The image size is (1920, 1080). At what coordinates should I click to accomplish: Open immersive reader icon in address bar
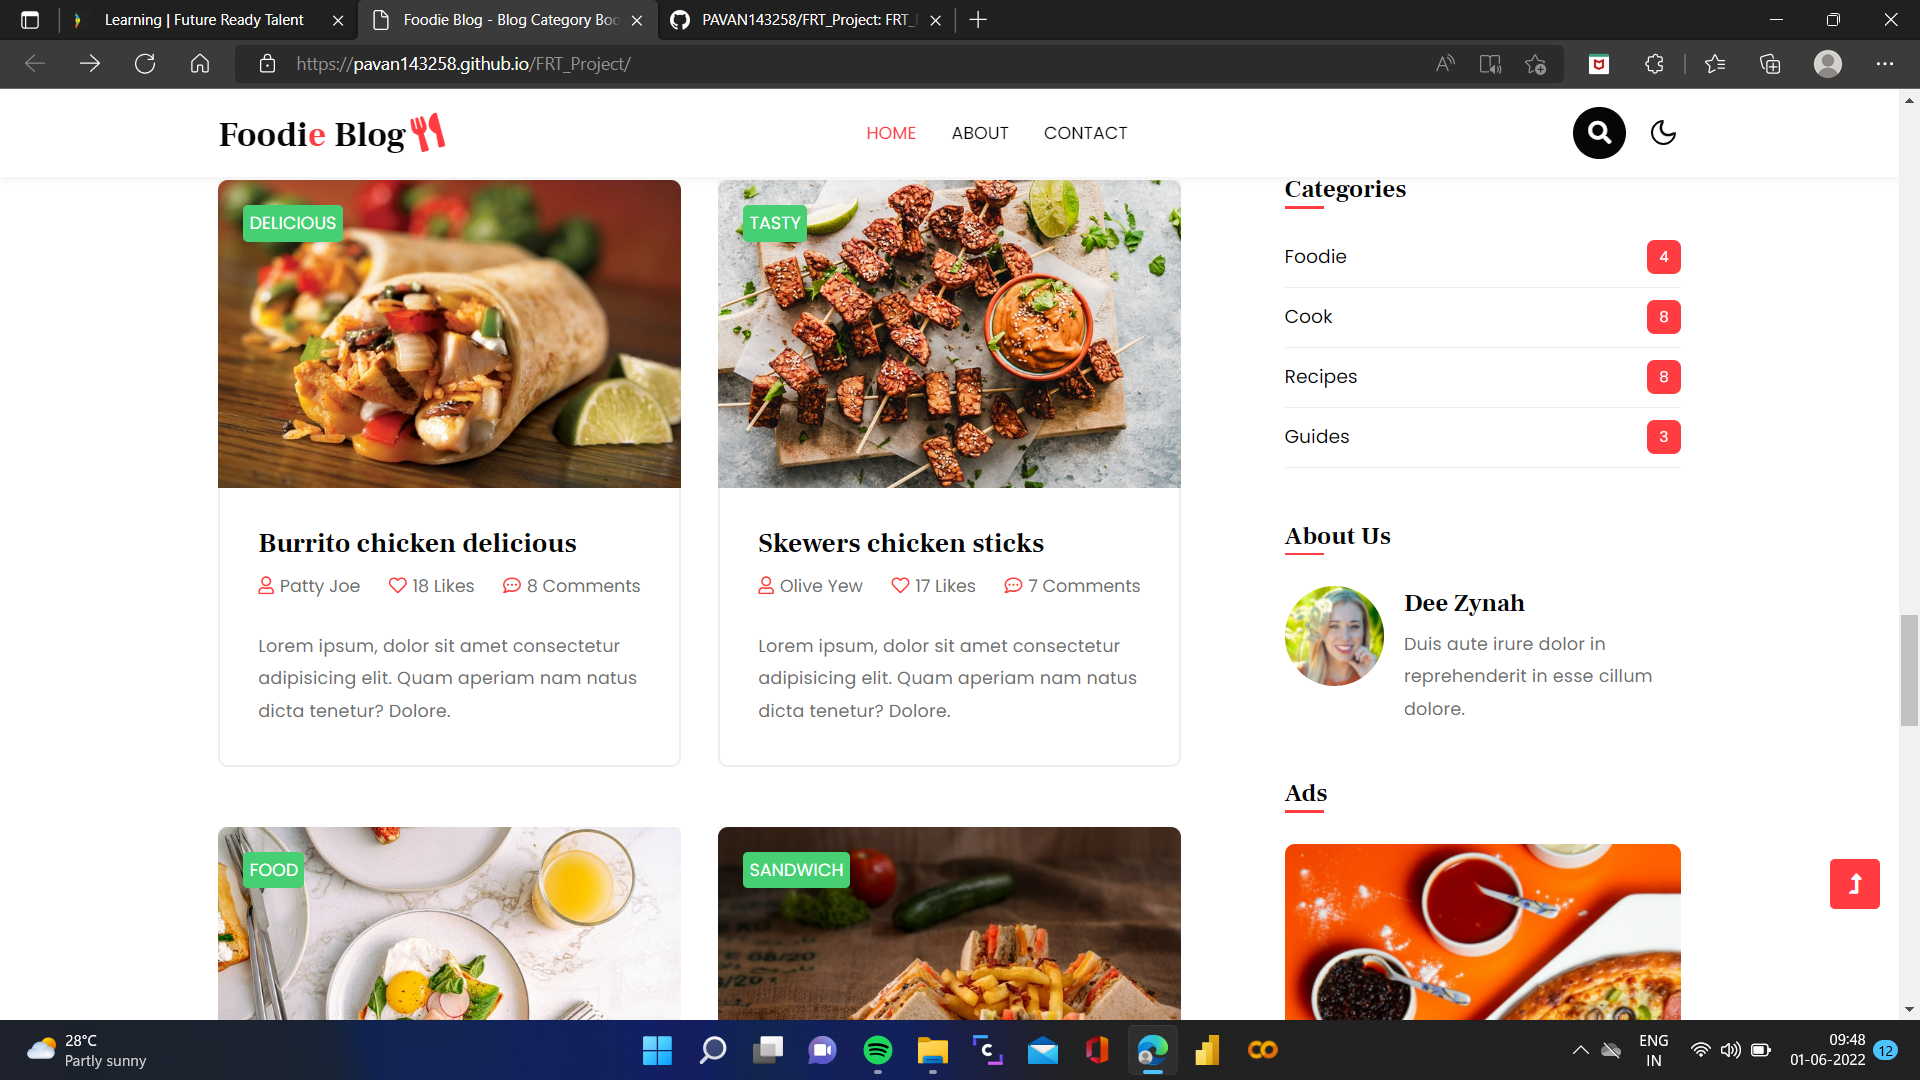coord(1490,64)
